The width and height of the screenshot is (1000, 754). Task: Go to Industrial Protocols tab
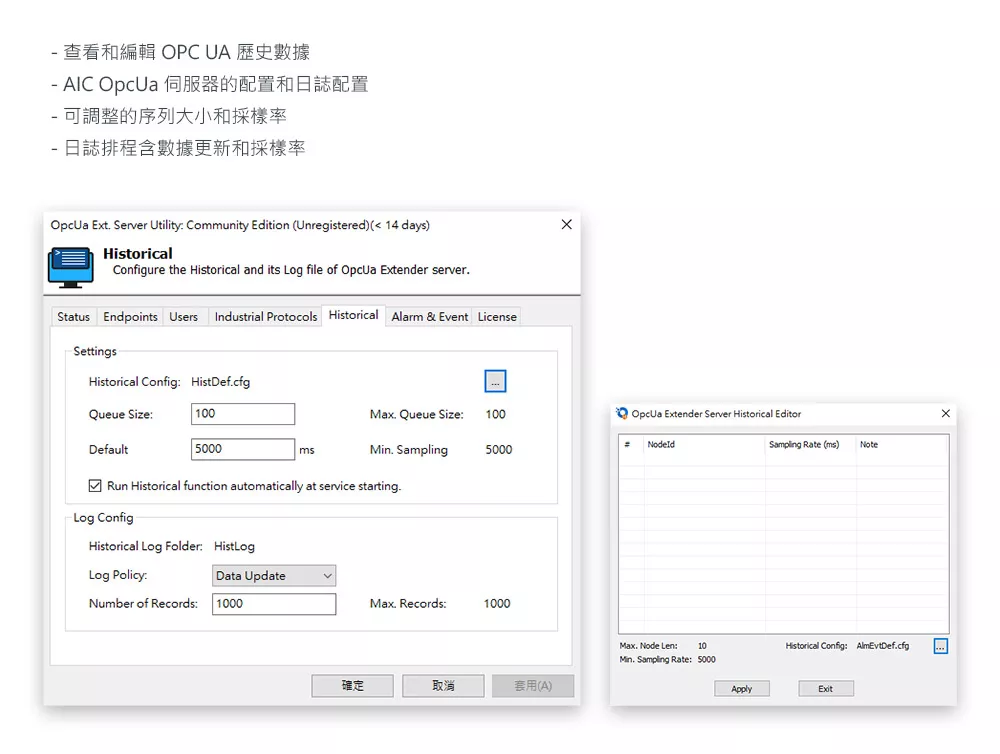265,317
